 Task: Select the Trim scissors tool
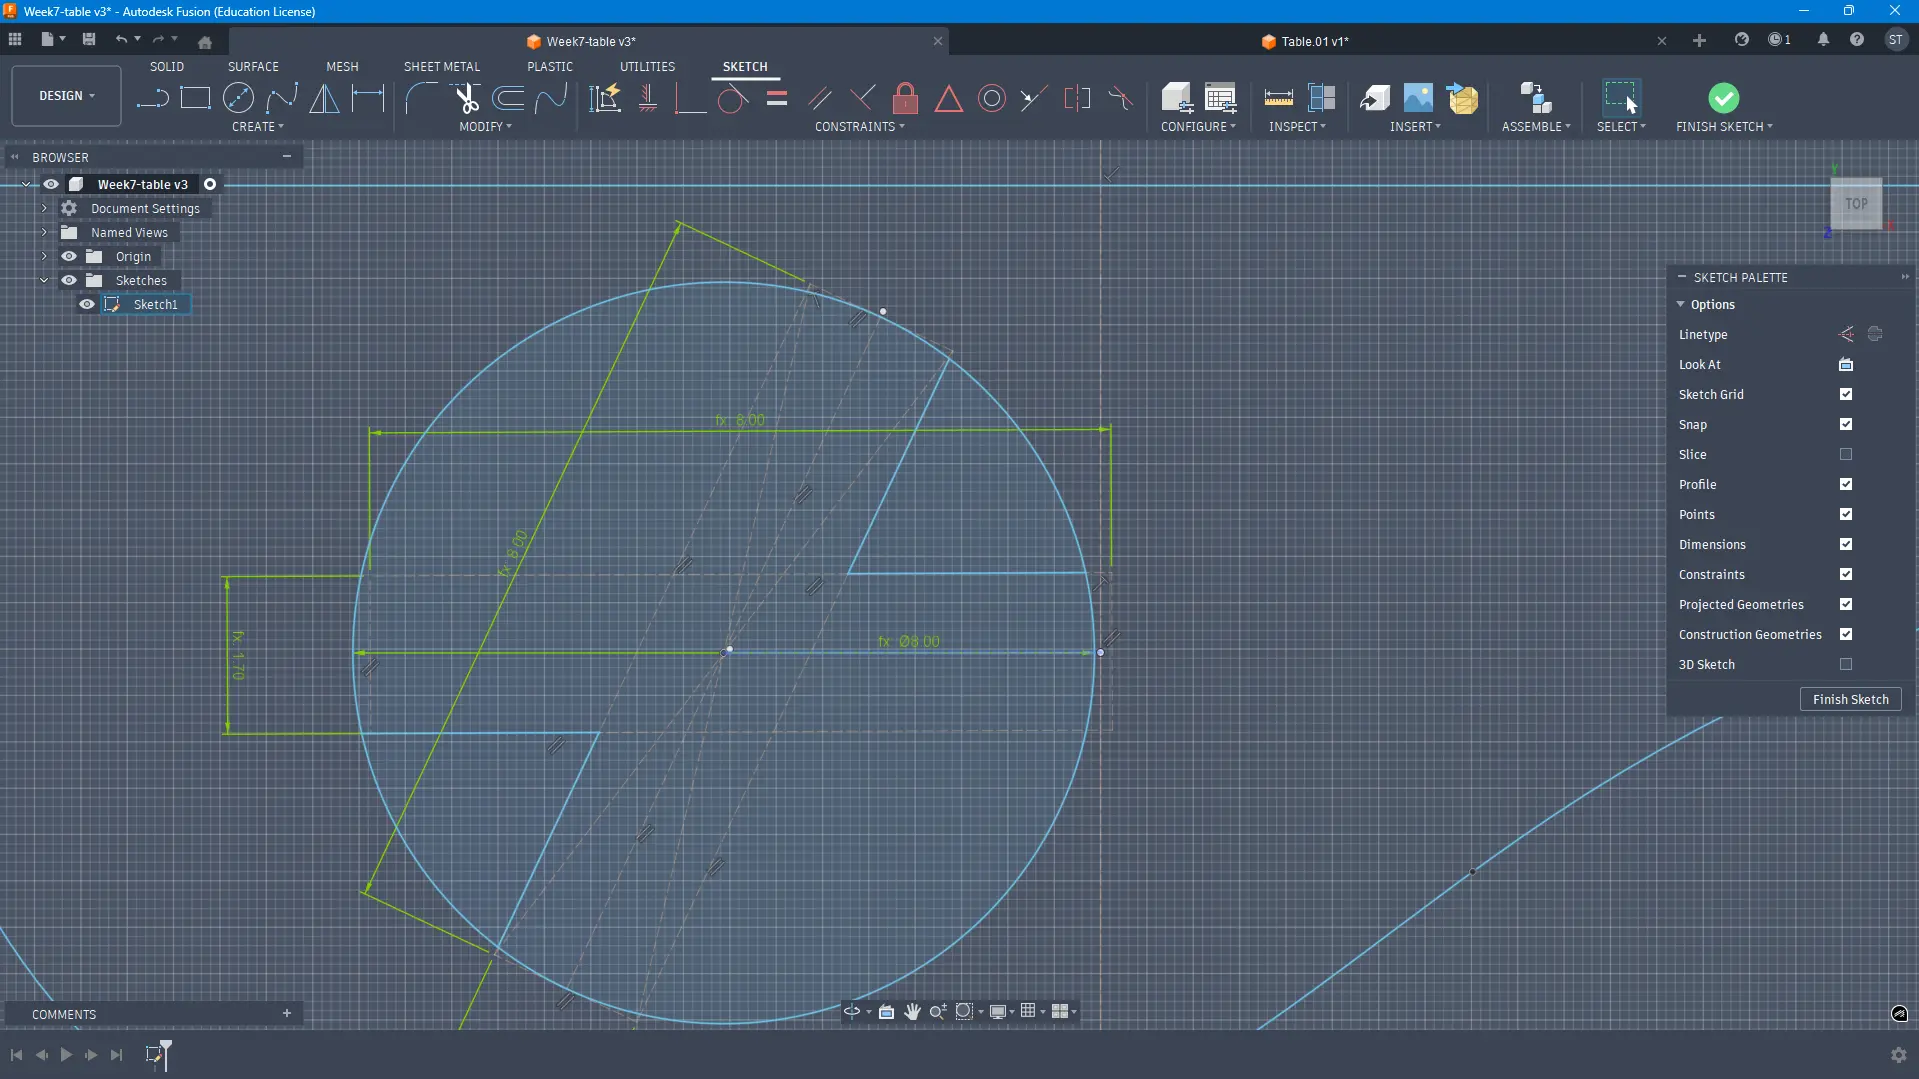(x=466, y=98)
